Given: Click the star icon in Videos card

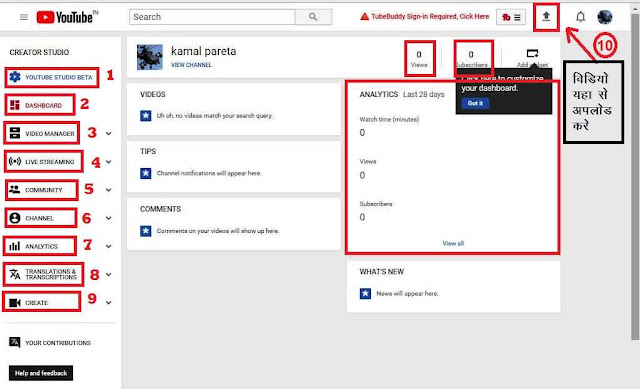Looking at the screenshot, I should point(146,116).
